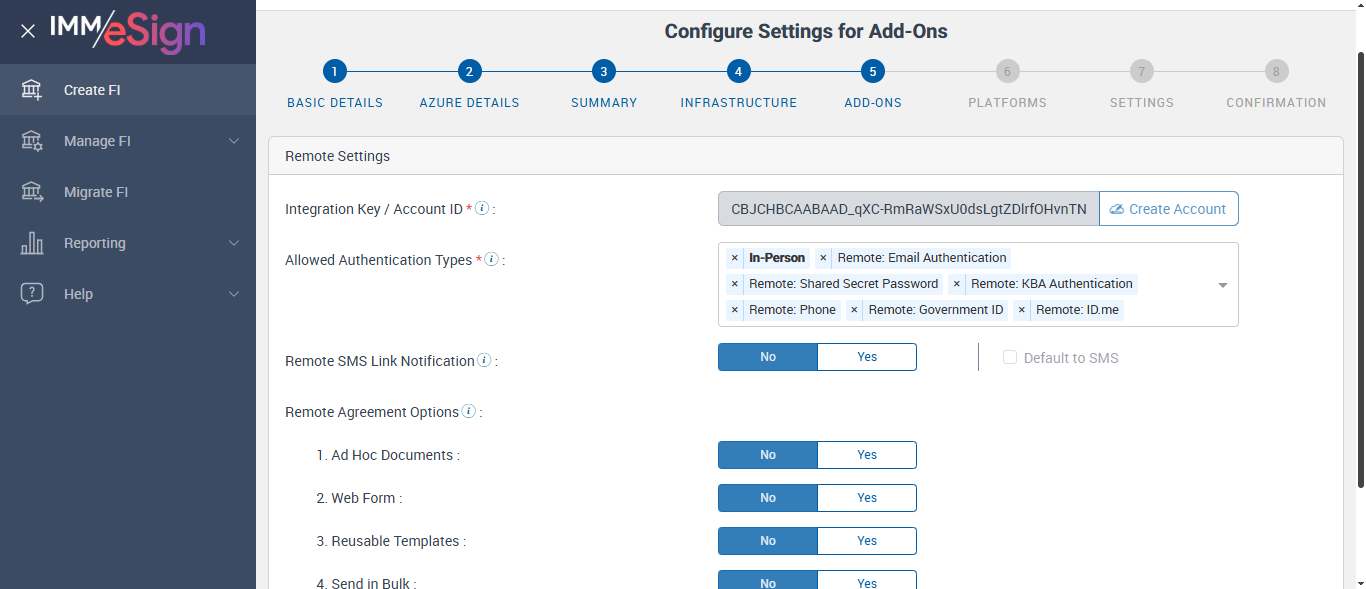The width and height of the screenshot is (1366, 589).
Task: Click the Create FI bank icon
Action: 32,90
